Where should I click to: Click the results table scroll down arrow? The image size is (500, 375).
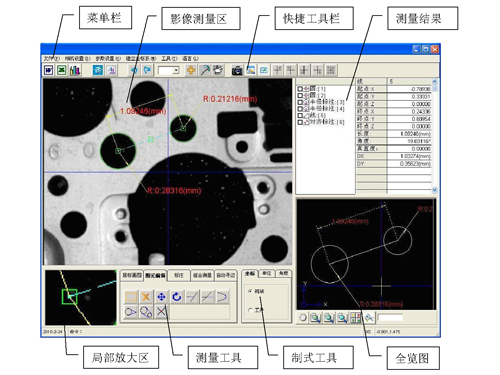[x=434, y=190]
